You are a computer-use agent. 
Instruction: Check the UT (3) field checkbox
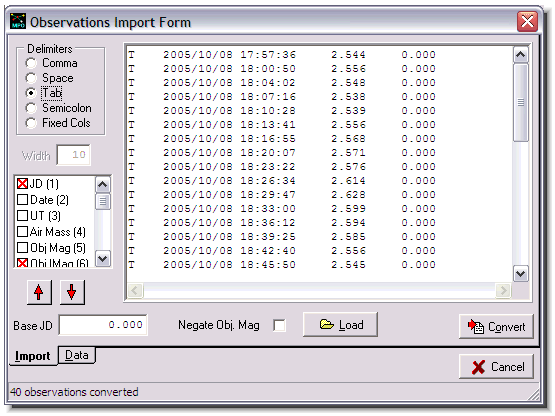click(x=22, y=216)
